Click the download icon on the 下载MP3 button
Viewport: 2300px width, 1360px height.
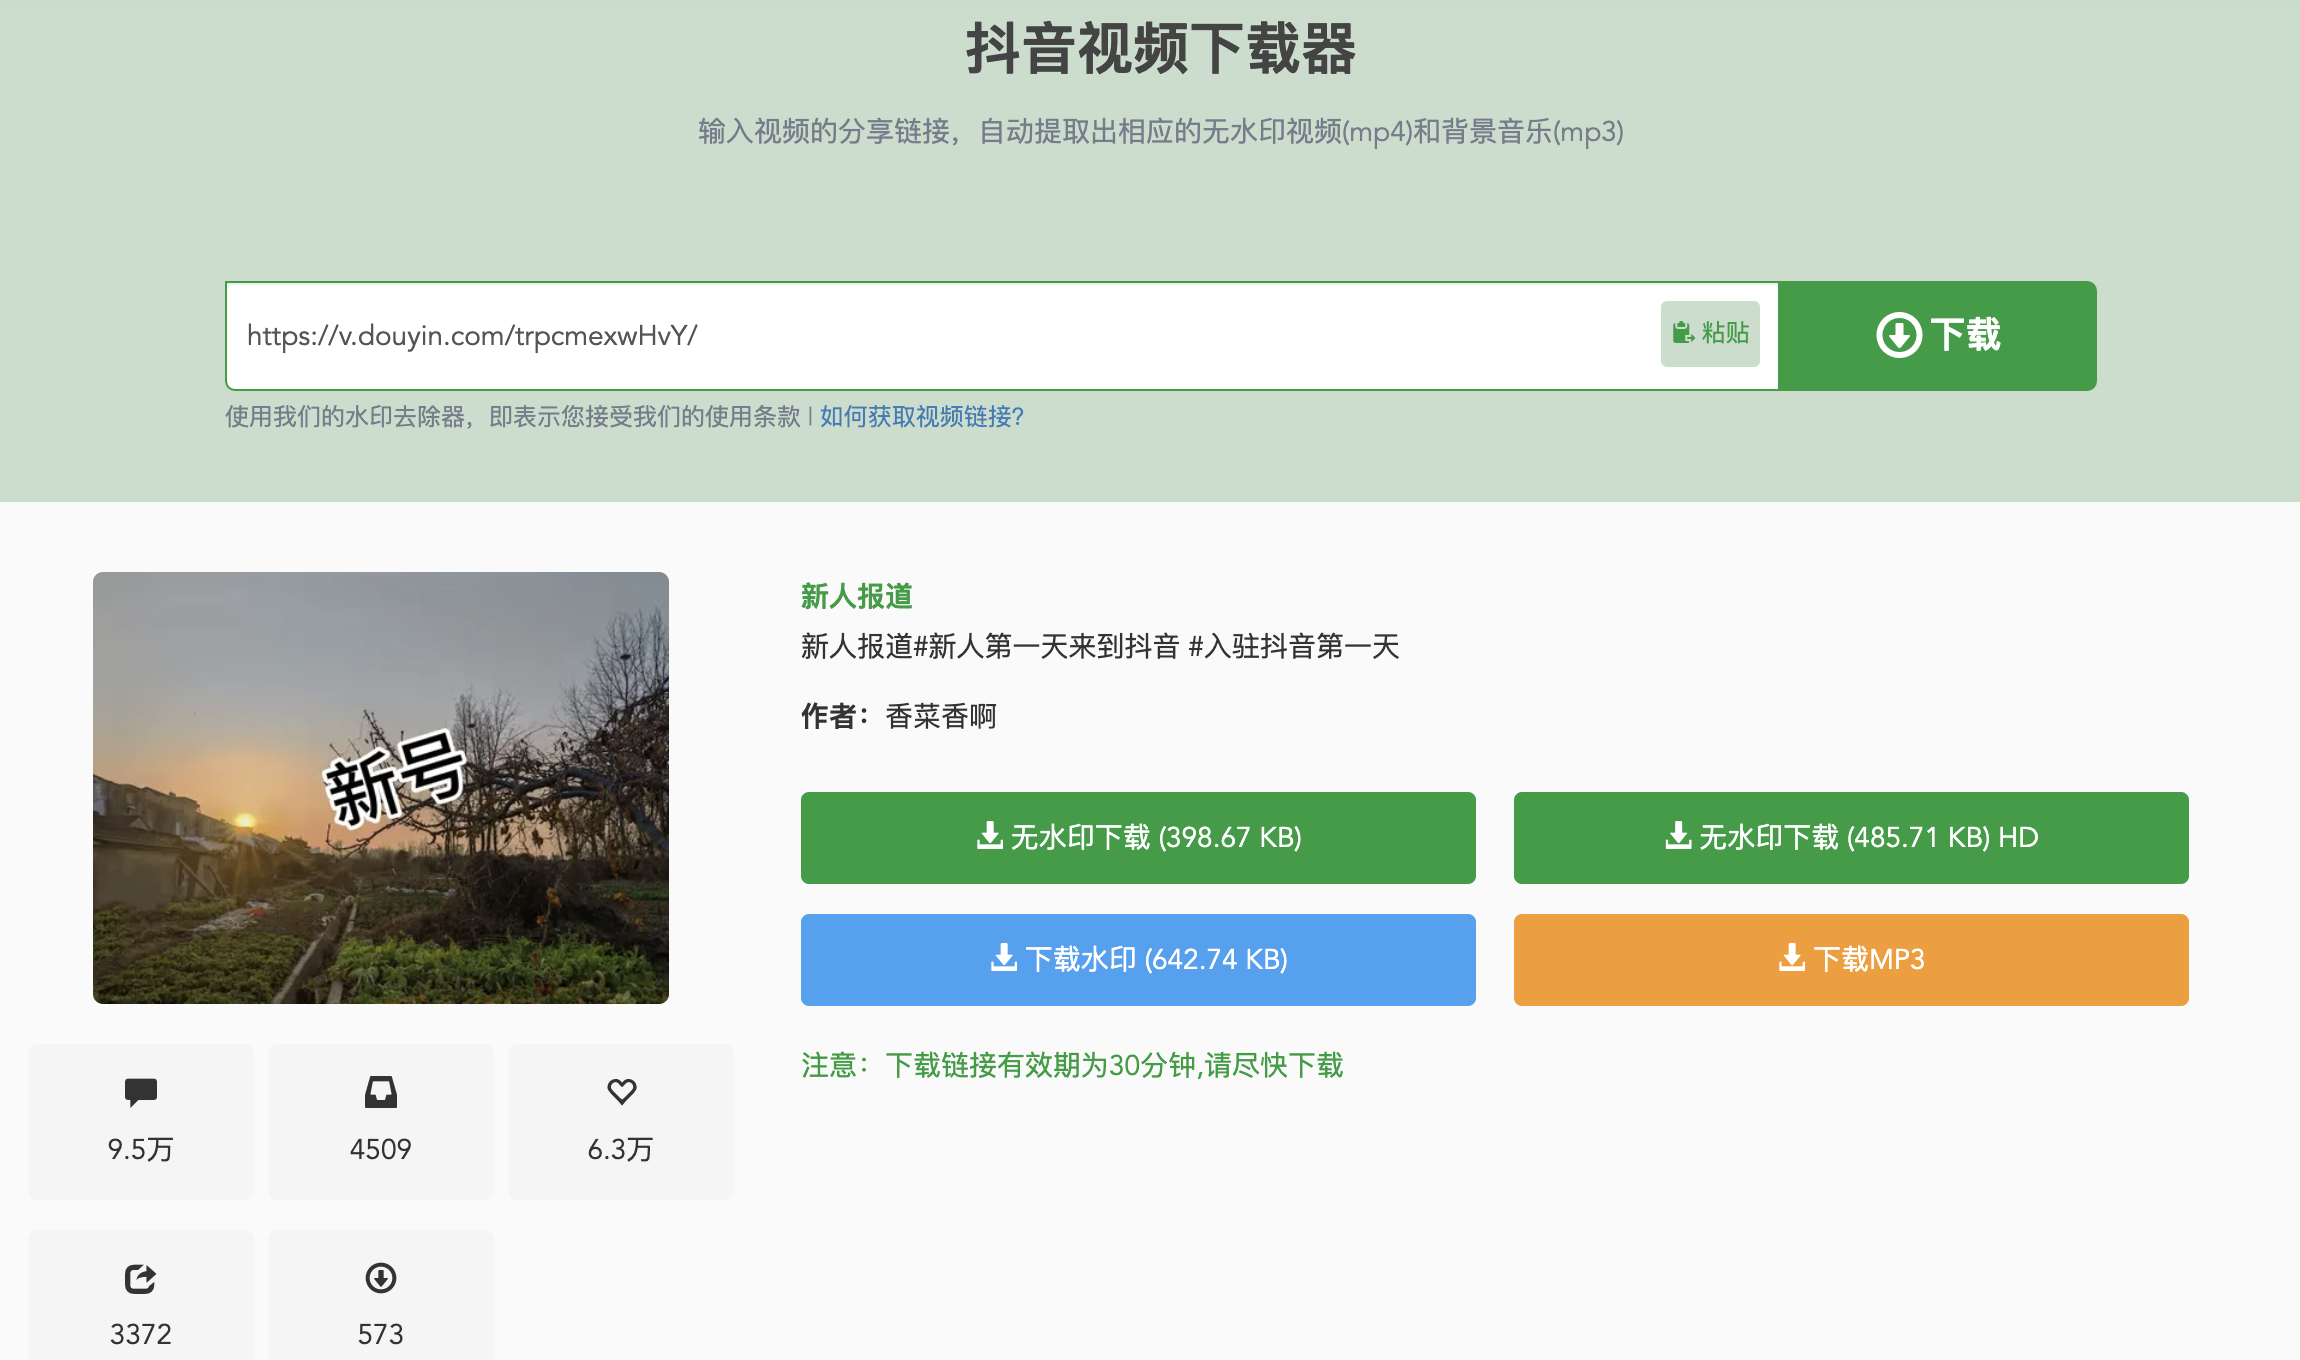click(1792, 959)
